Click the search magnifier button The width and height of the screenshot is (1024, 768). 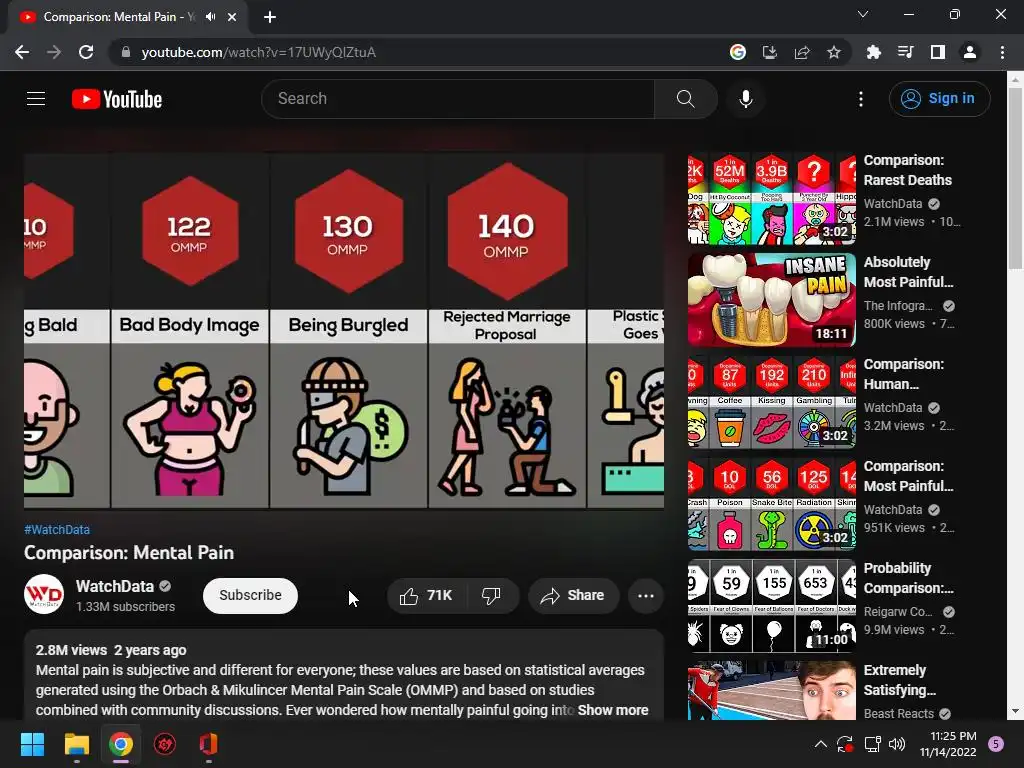pyautogui.click(x=686, y=99)
